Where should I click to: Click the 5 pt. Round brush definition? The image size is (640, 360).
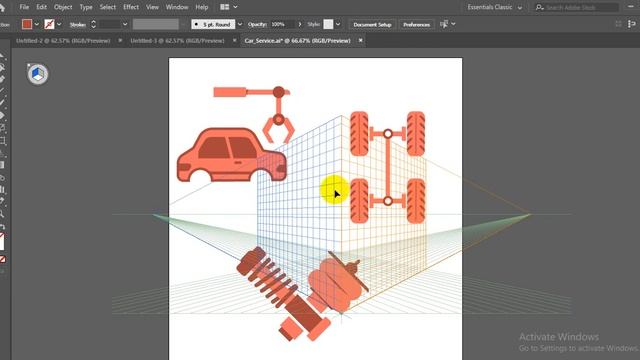[213, 24]
